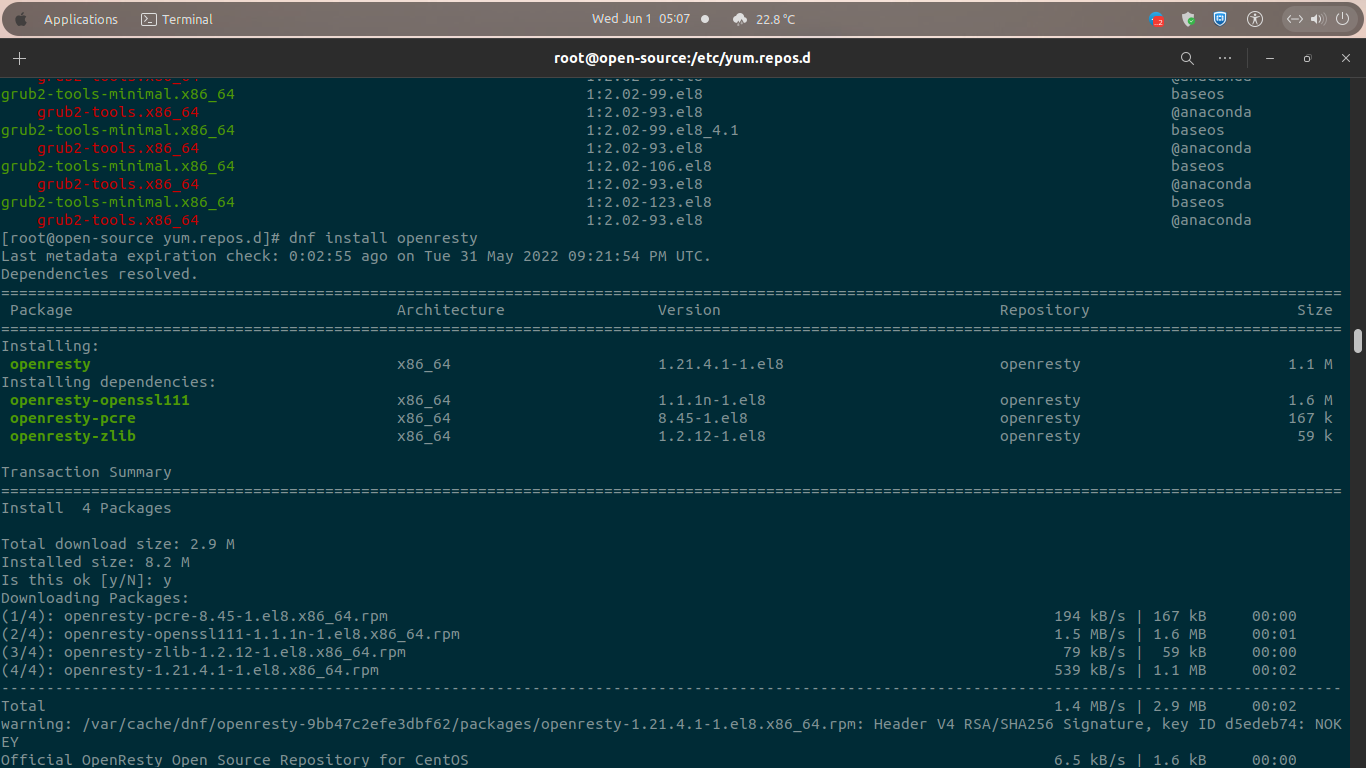1366x768 pixels.
Task: Open the accessibility menu icon
Action: pos(1256,19)
